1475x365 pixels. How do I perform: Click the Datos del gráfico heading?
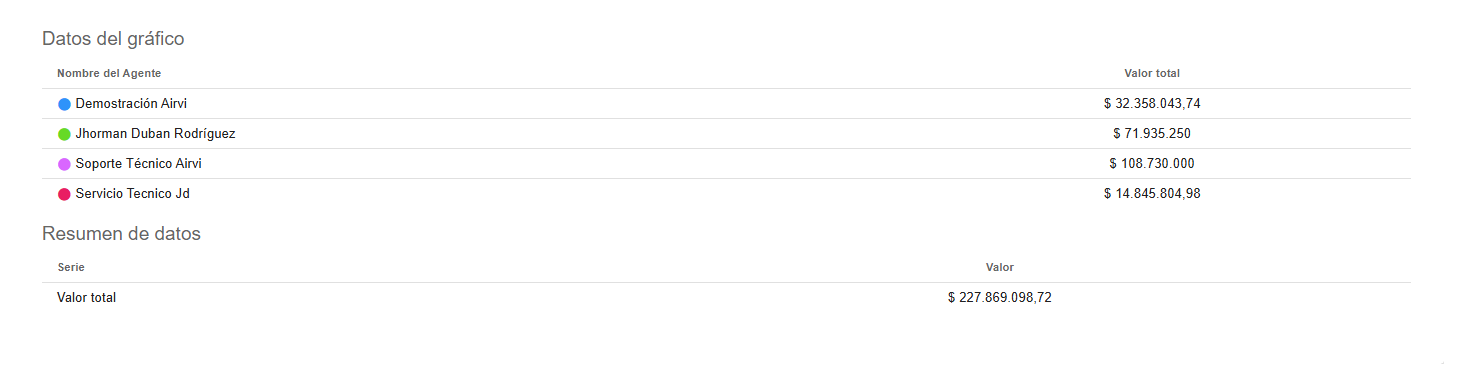[x=113, y=40]
